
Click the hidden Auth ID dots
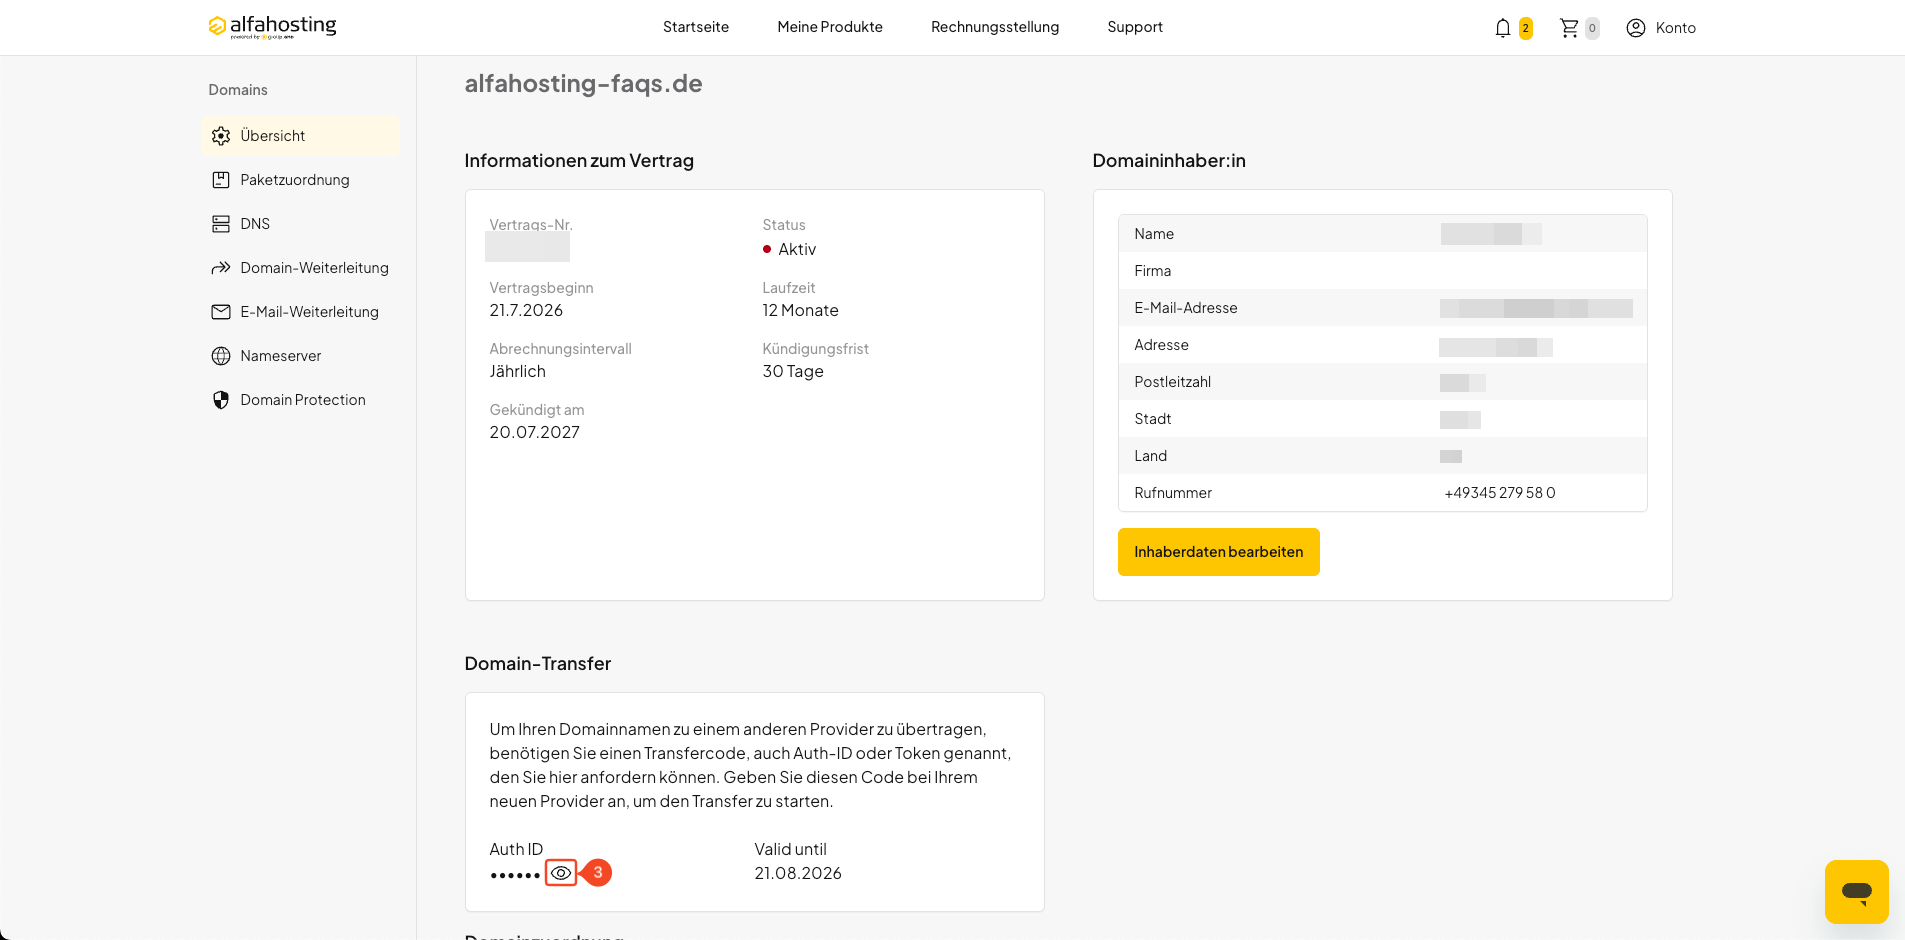(515, 875)
